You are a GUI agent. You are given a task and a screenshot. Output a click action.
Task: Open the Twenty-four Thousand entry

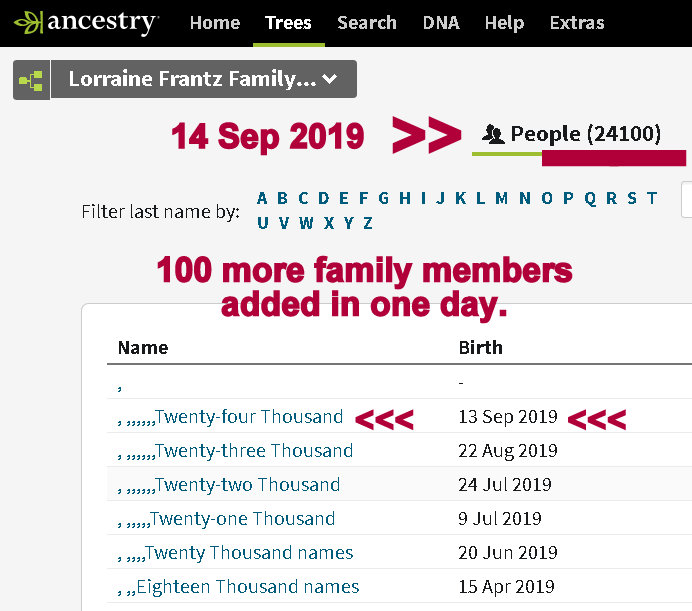248,417
